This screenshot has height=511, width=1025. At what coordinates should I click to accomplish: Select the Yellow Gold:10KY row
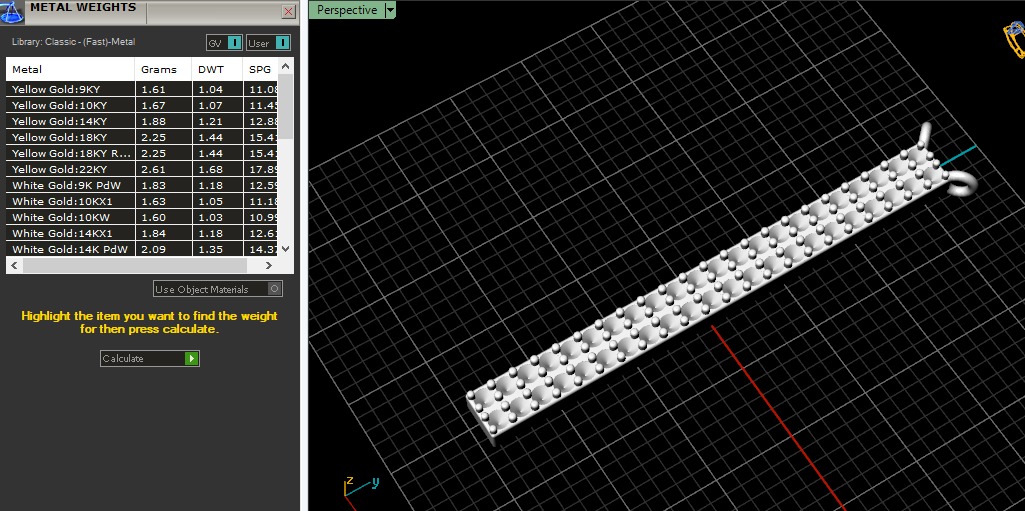point(142,105)
